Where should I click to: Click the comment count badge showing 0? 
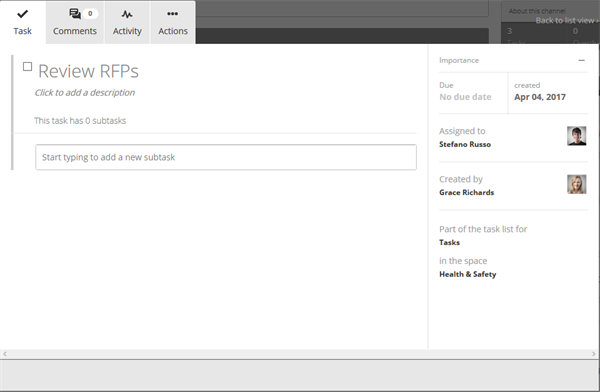click(90, 13)
